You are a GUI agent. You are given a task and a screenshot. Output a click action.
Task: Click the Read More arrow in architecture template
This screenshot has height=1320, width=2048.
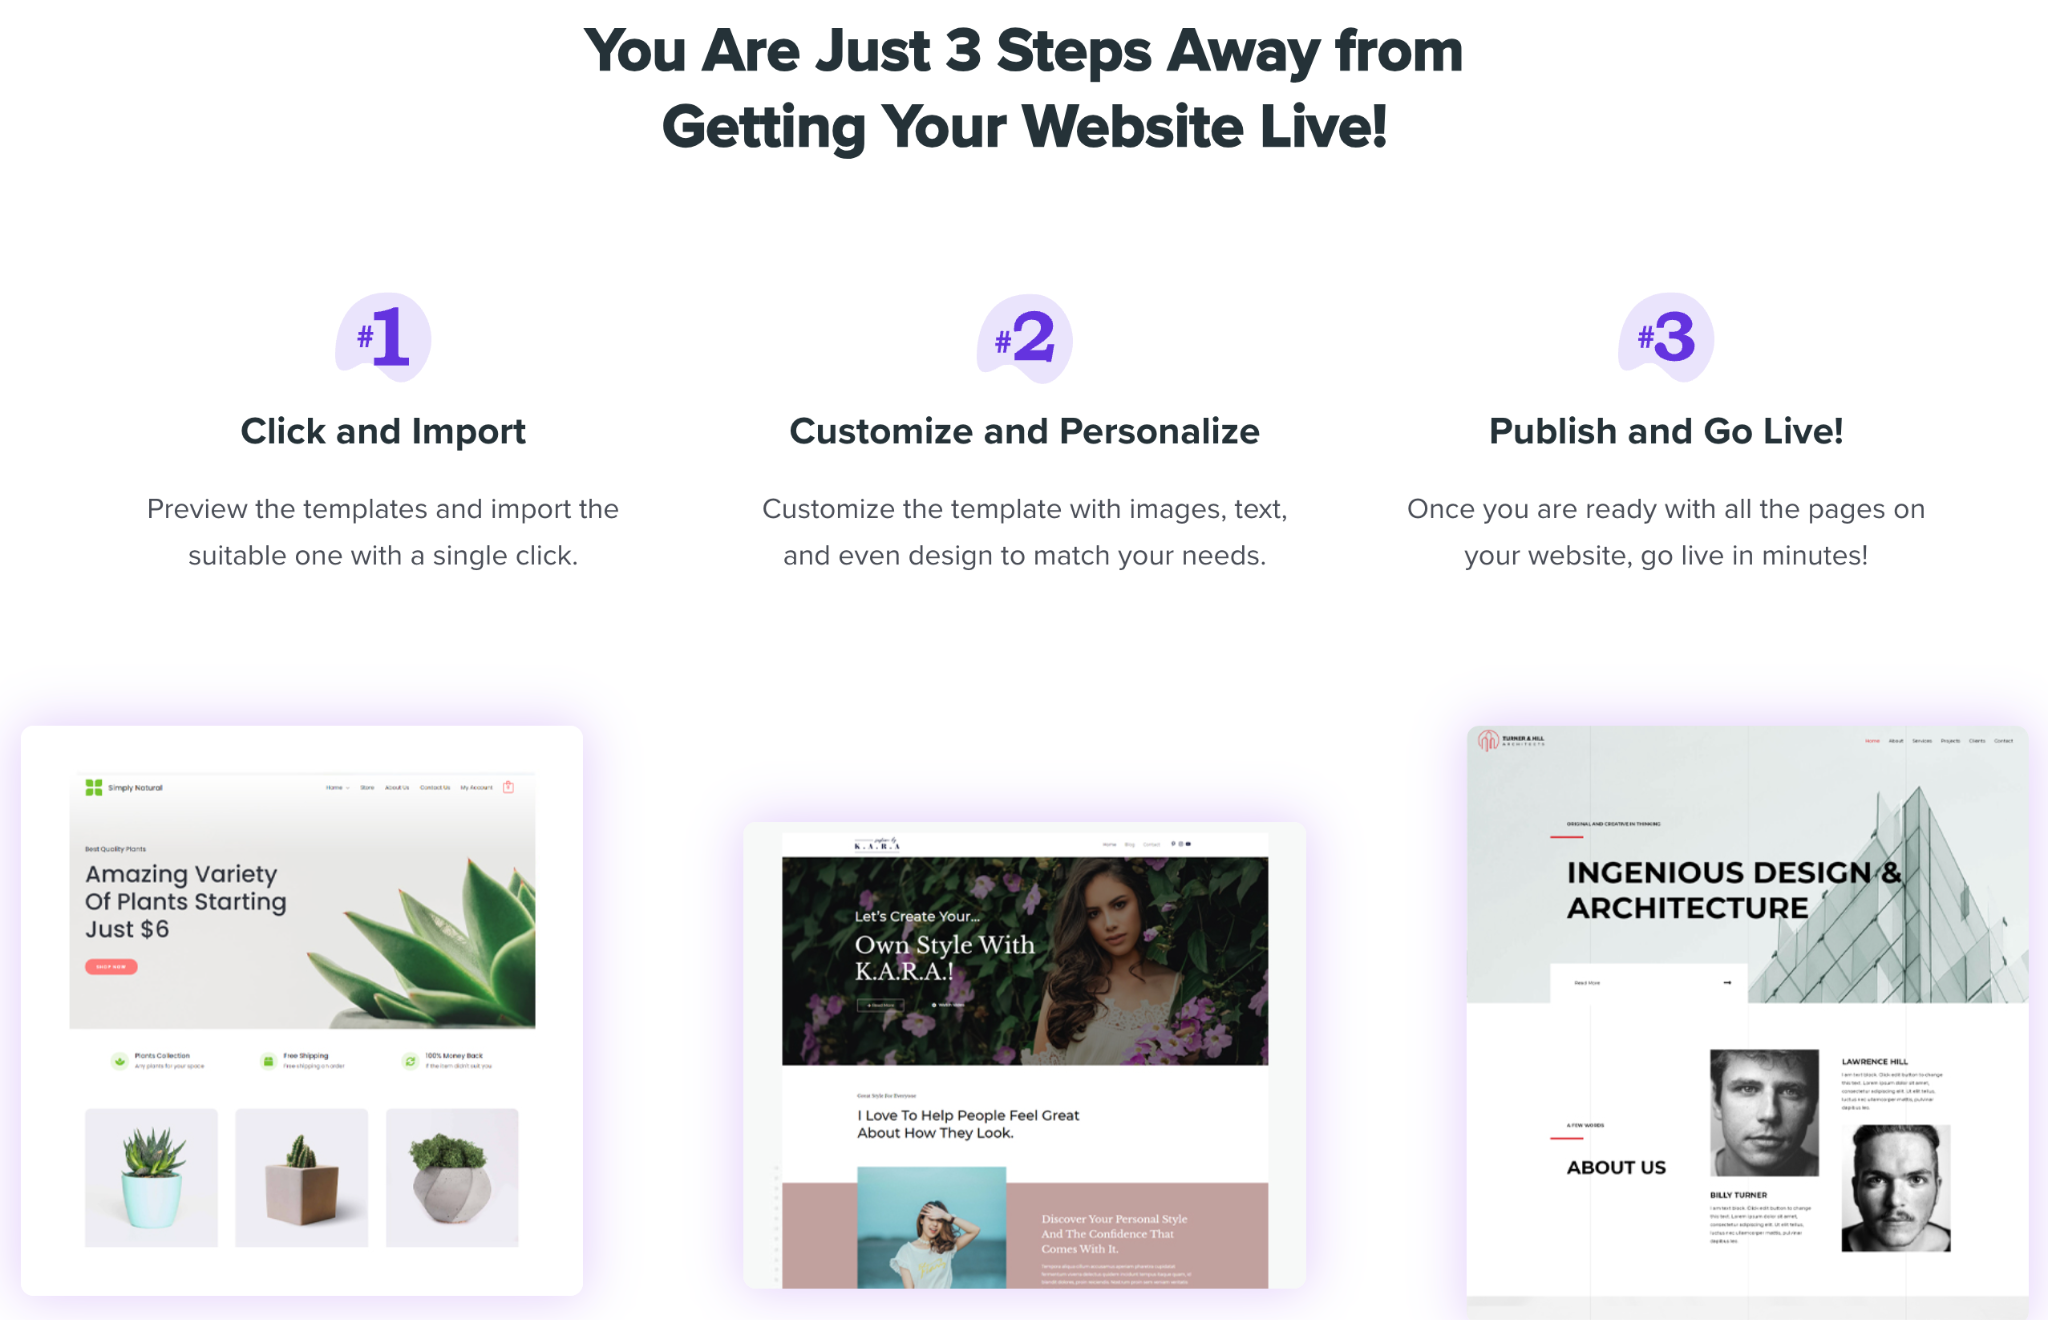(x=1727, y=983)
